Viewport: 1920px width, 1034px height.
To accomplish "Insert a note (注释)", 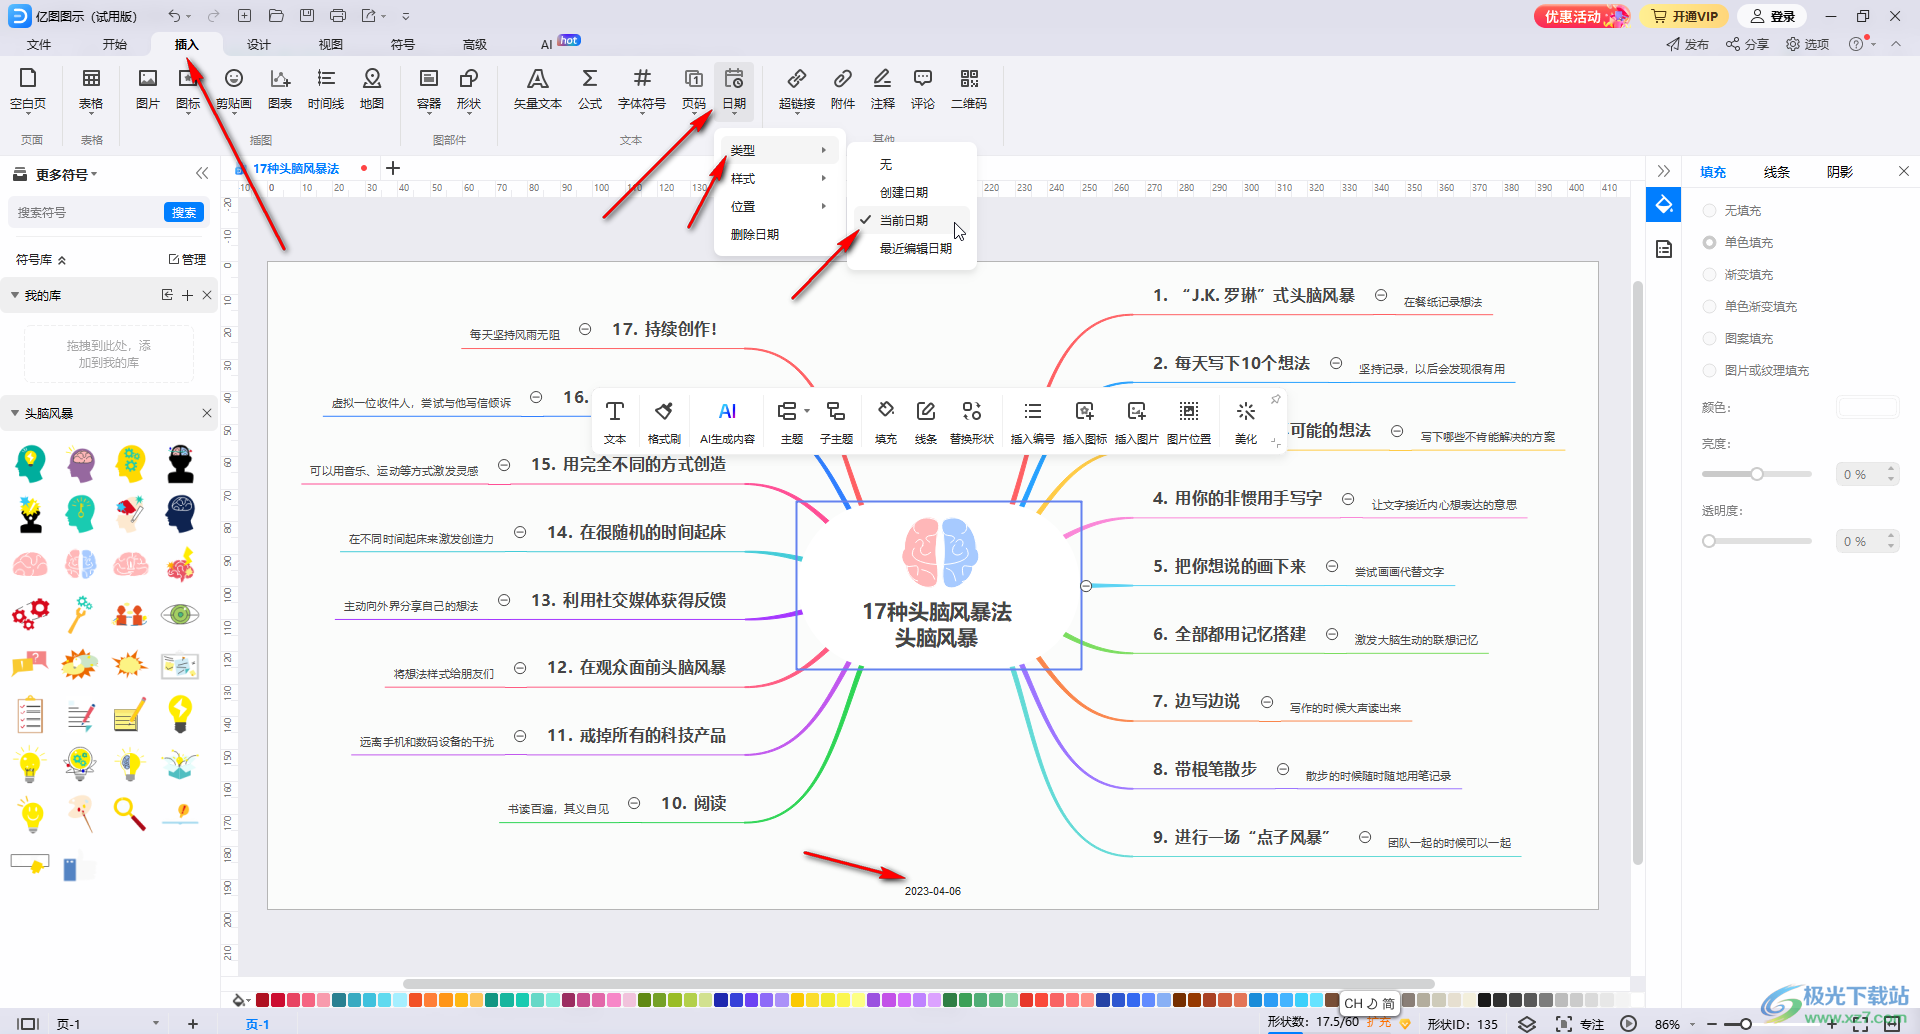I will 883,88.
